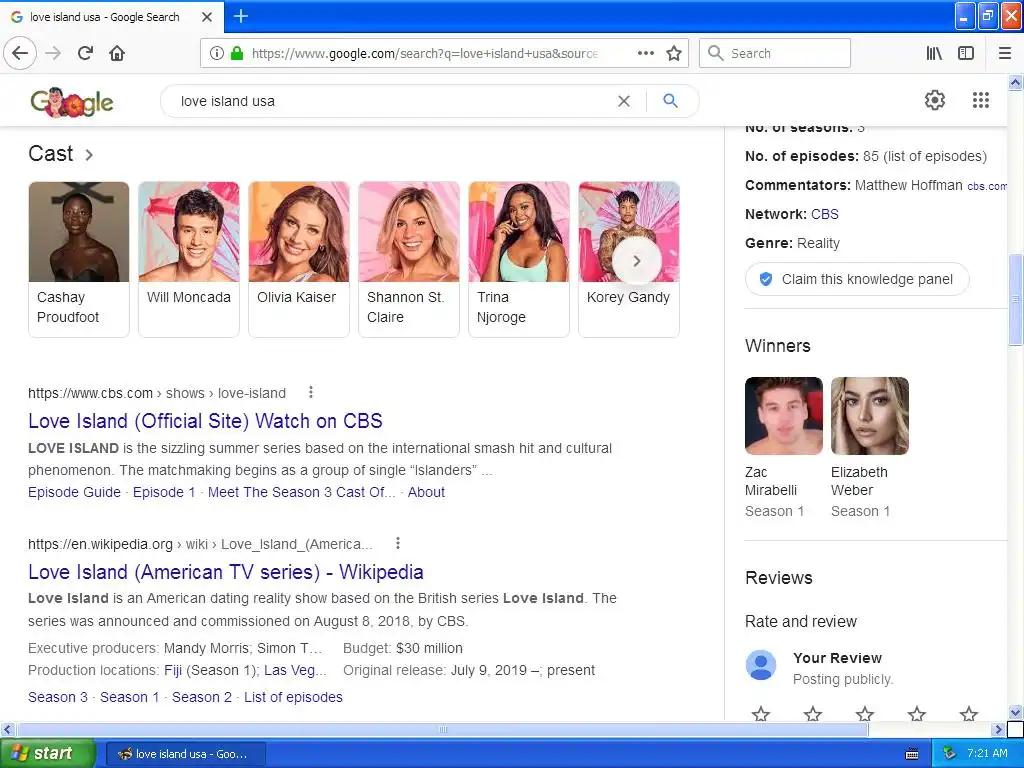Bookmark this page with the star icon
The height and width of the screenshot is (768, 1024).
(x=674, y=53)
